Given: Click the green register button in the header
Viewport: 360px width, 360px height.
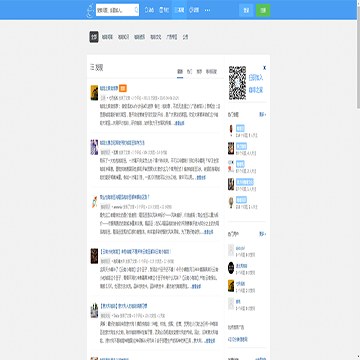Looking at the screenshot, I should [x=263, y=10].
